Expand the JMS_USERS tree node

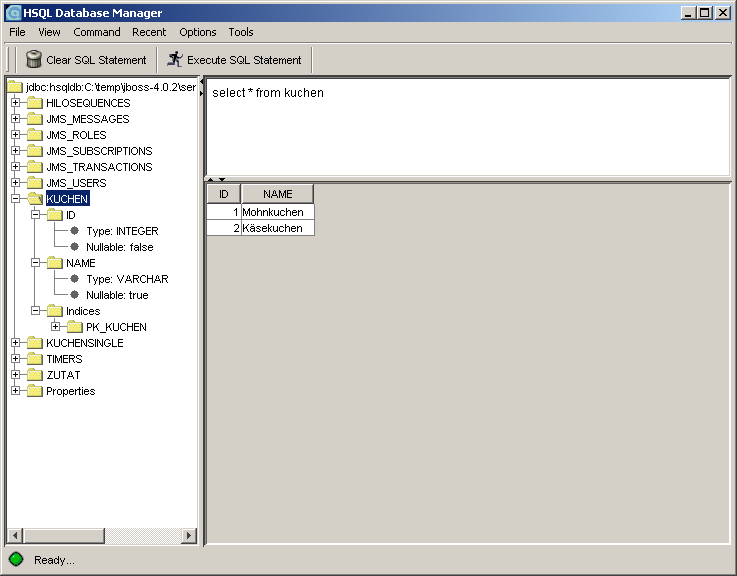(16, 182)
